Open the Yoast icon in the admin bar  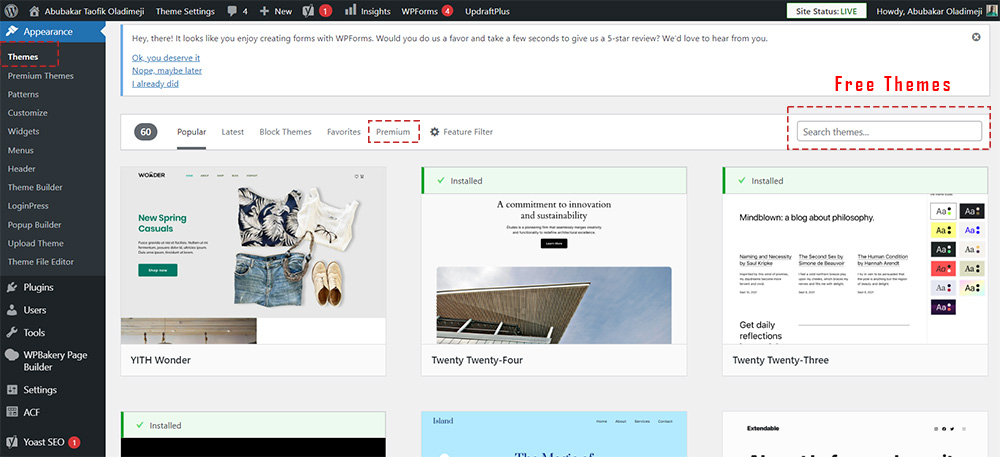pos(308,11)
